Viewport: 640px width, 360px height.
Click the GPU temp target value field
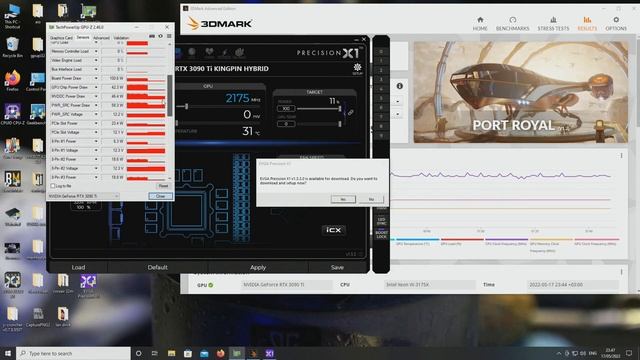tap(286, 124)
